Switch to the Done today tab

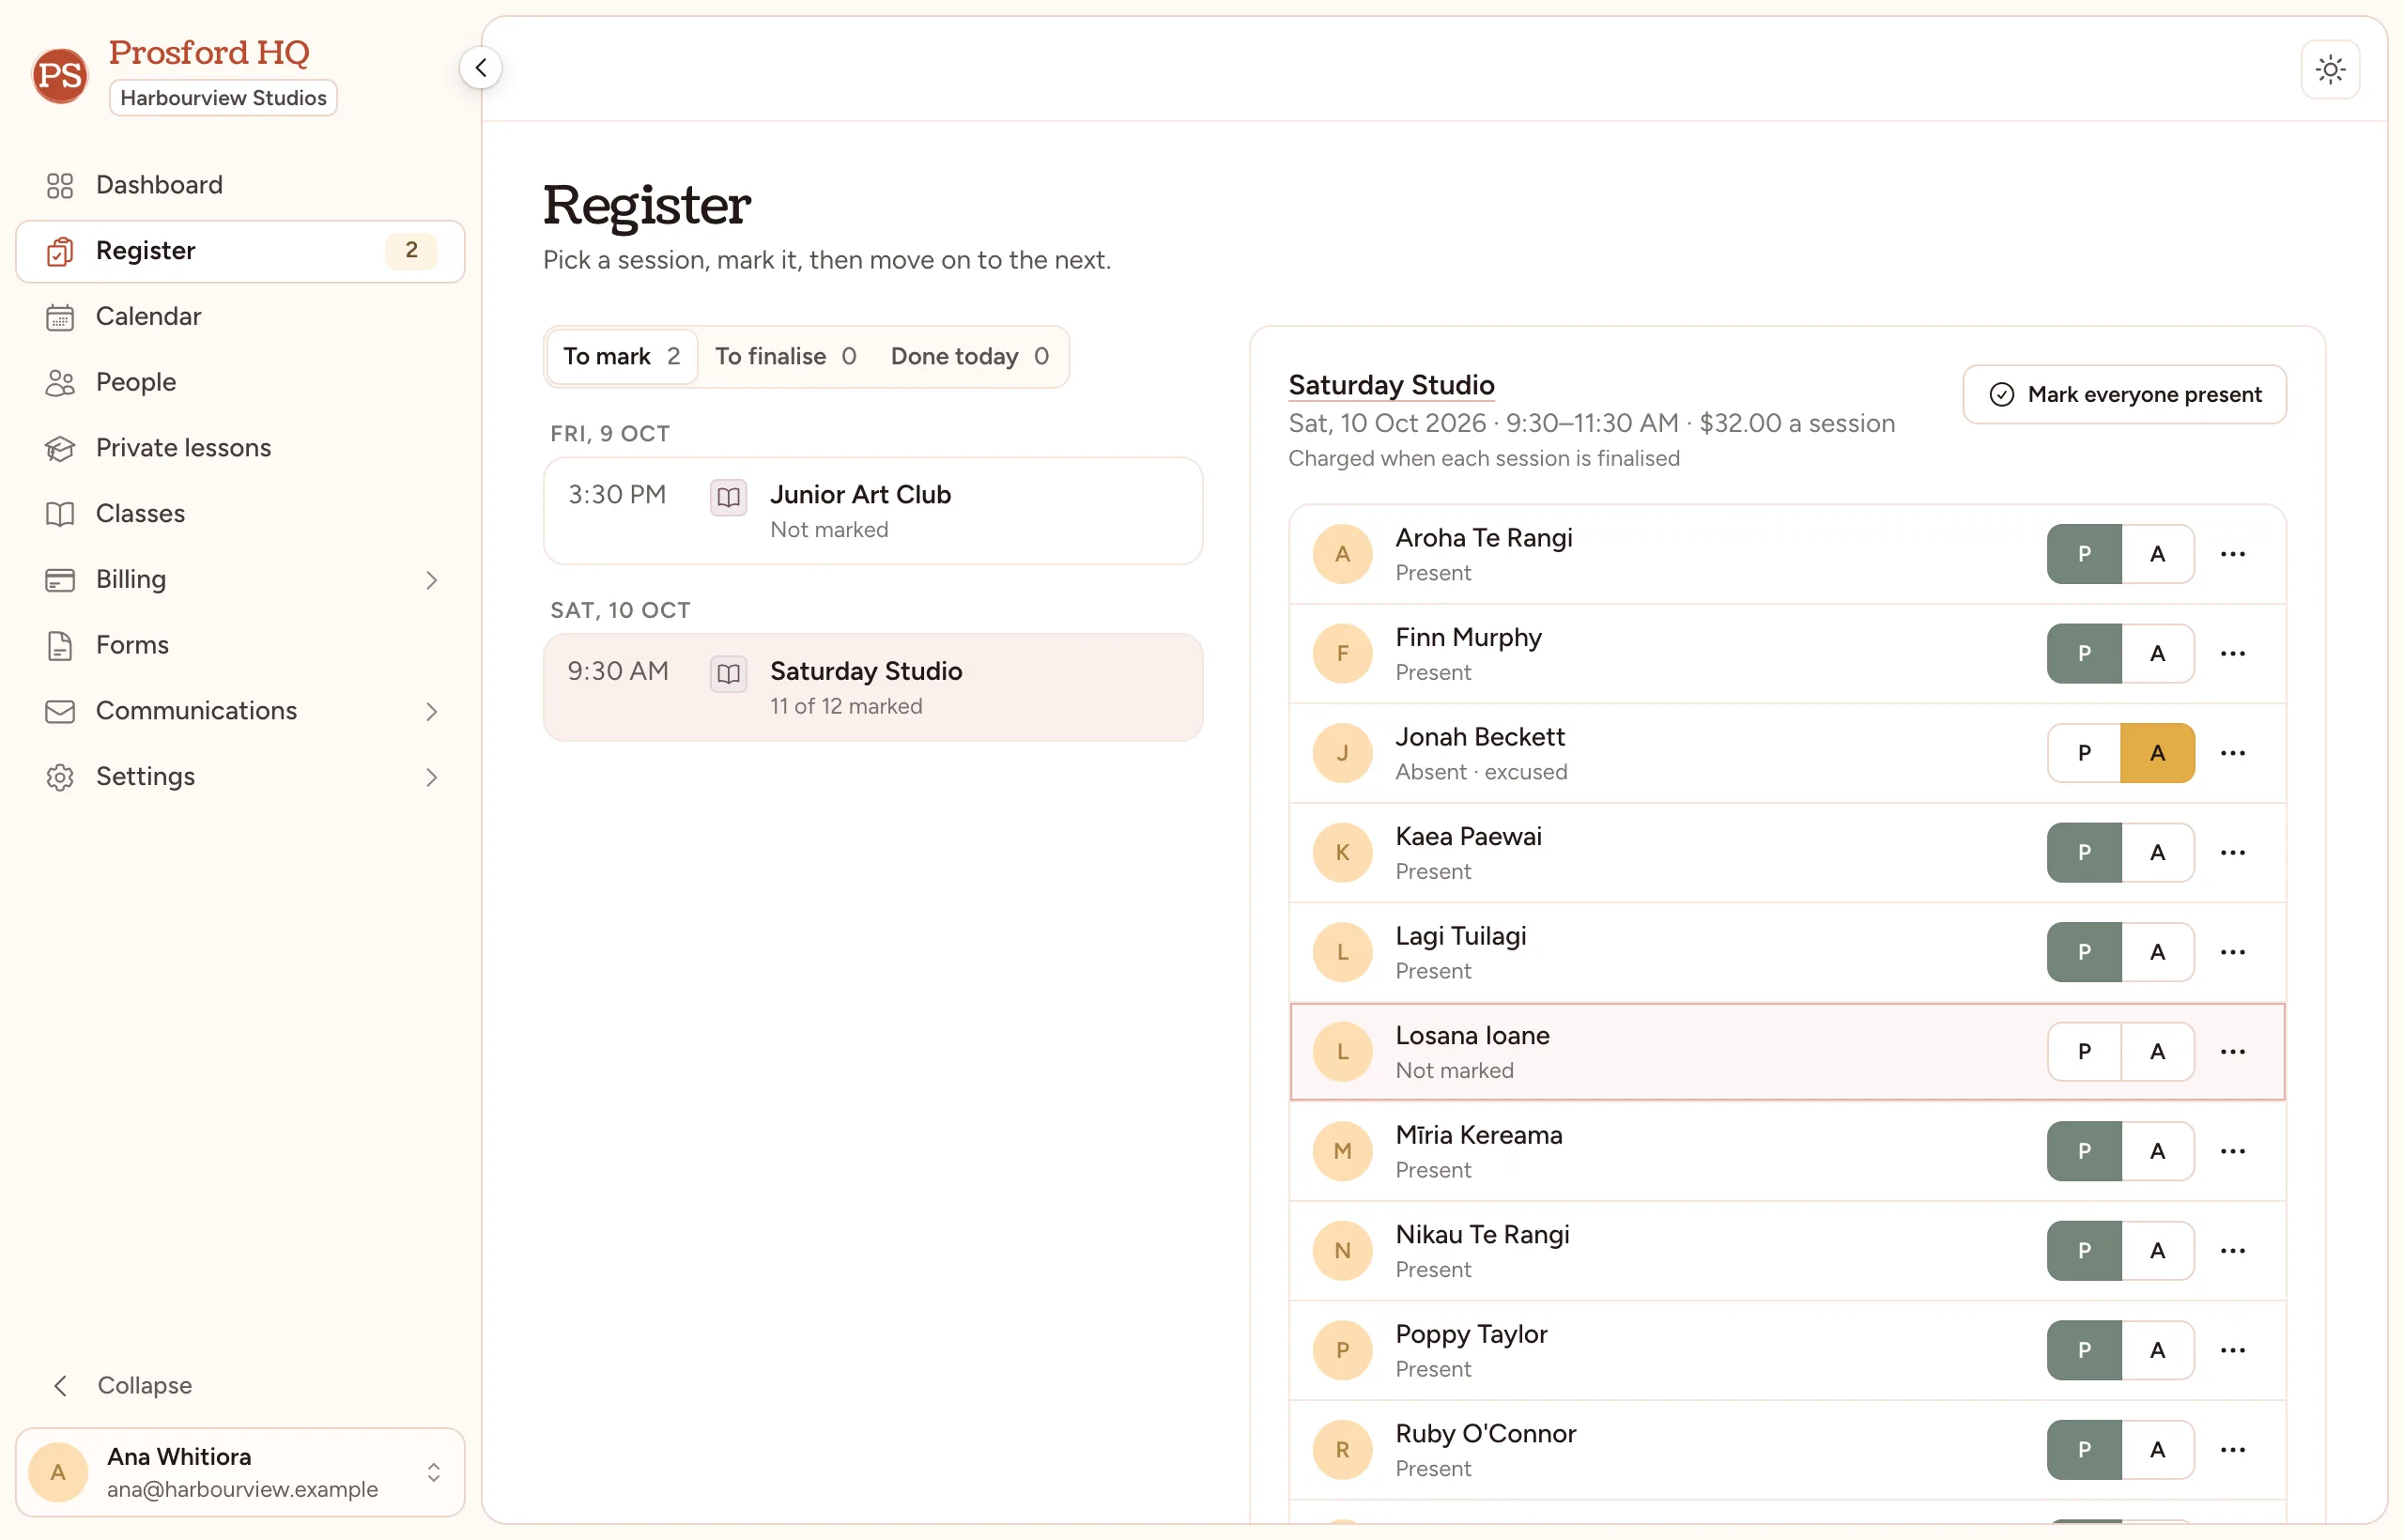point(969,356)
